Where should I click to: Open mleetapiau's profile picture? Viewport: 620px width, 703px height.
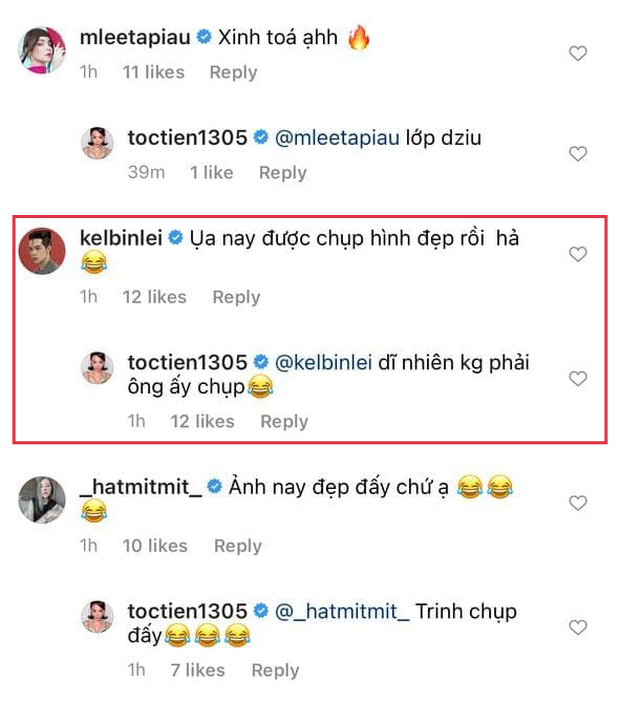[43, 51]
